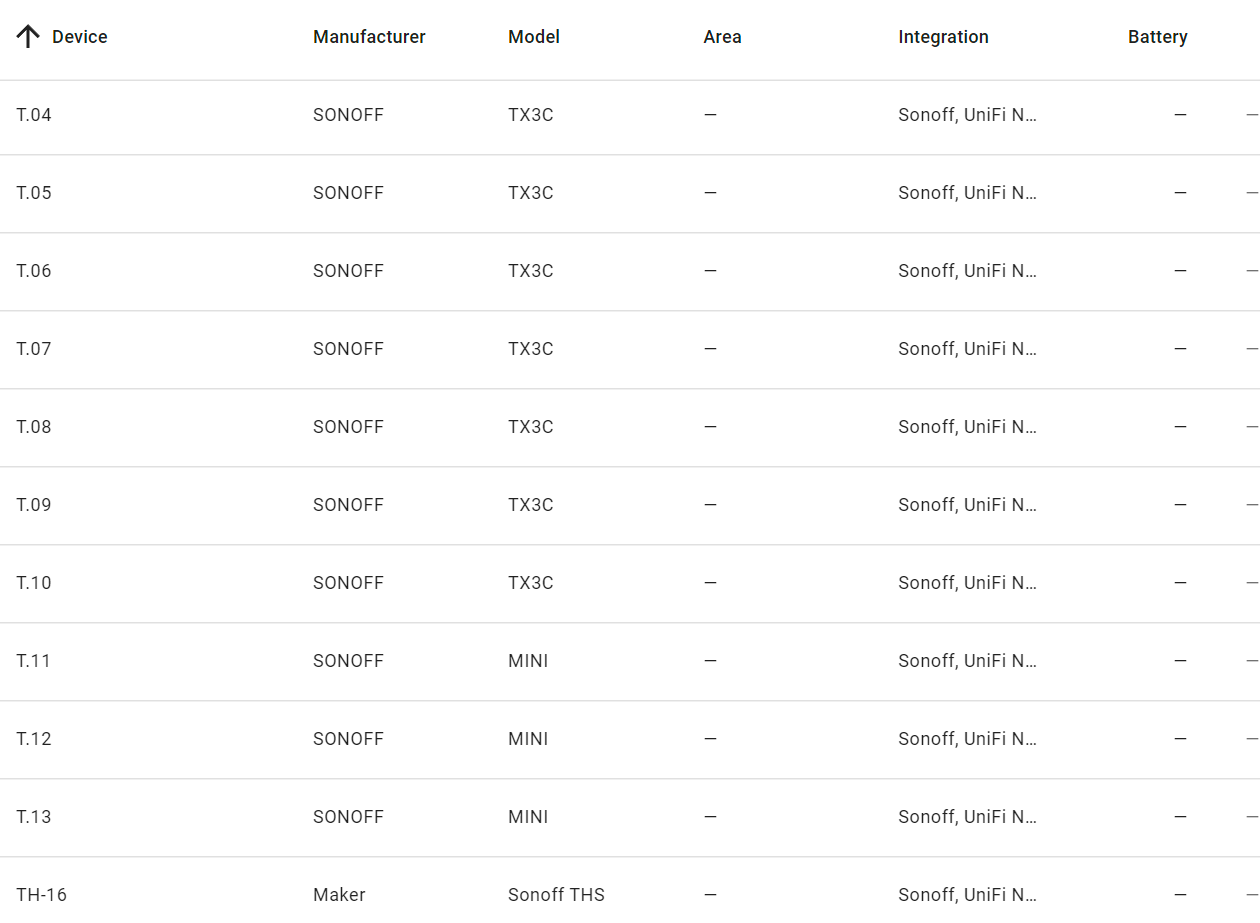Sort devices by Area column

tap(722, 37)
